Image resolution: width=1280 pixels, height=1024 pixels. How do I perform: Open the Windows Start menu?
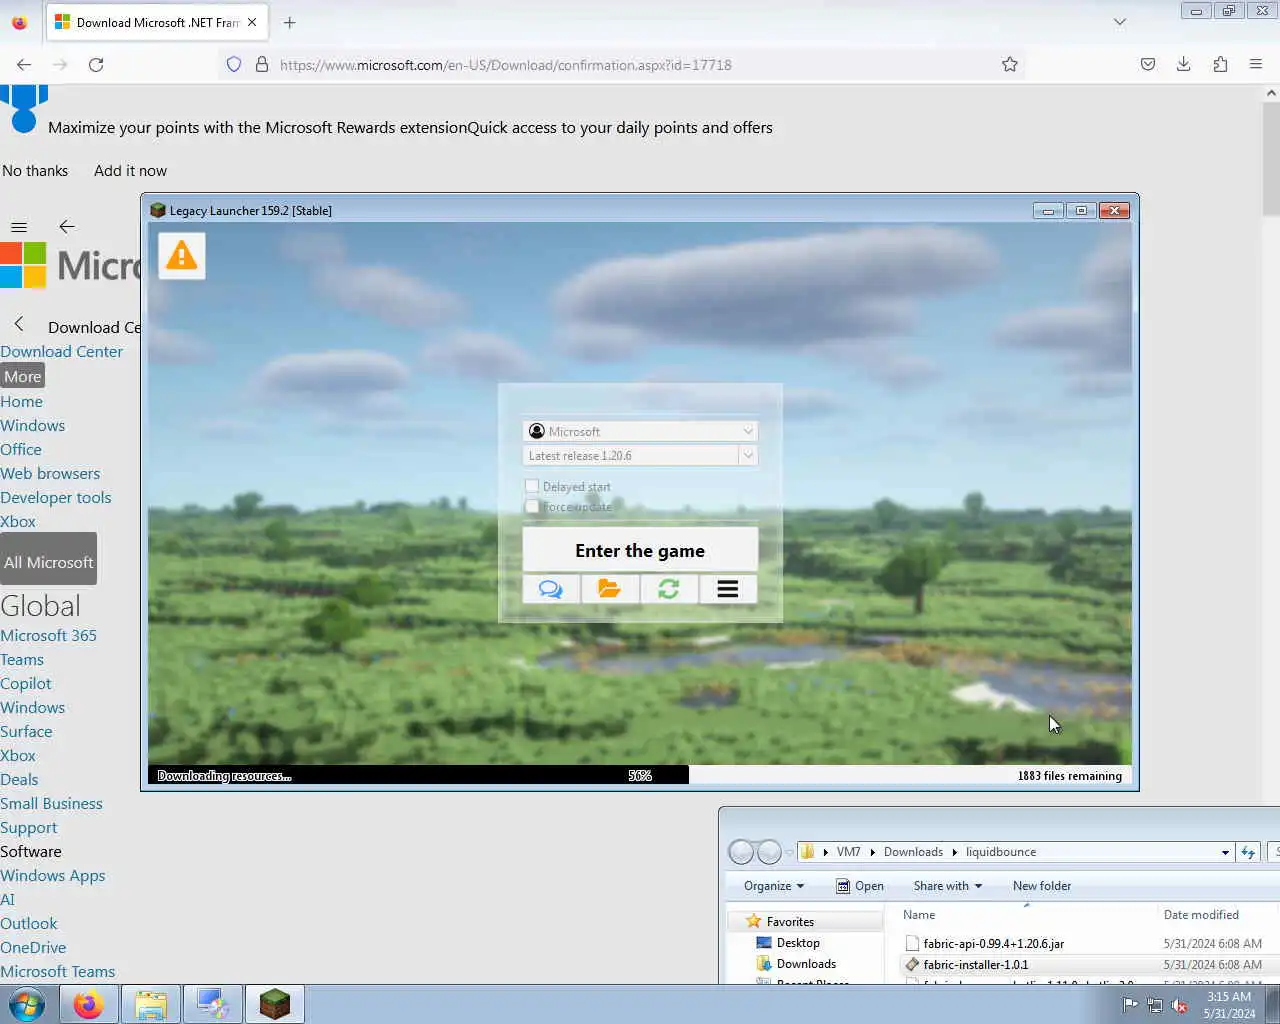tap(27, 1004)
